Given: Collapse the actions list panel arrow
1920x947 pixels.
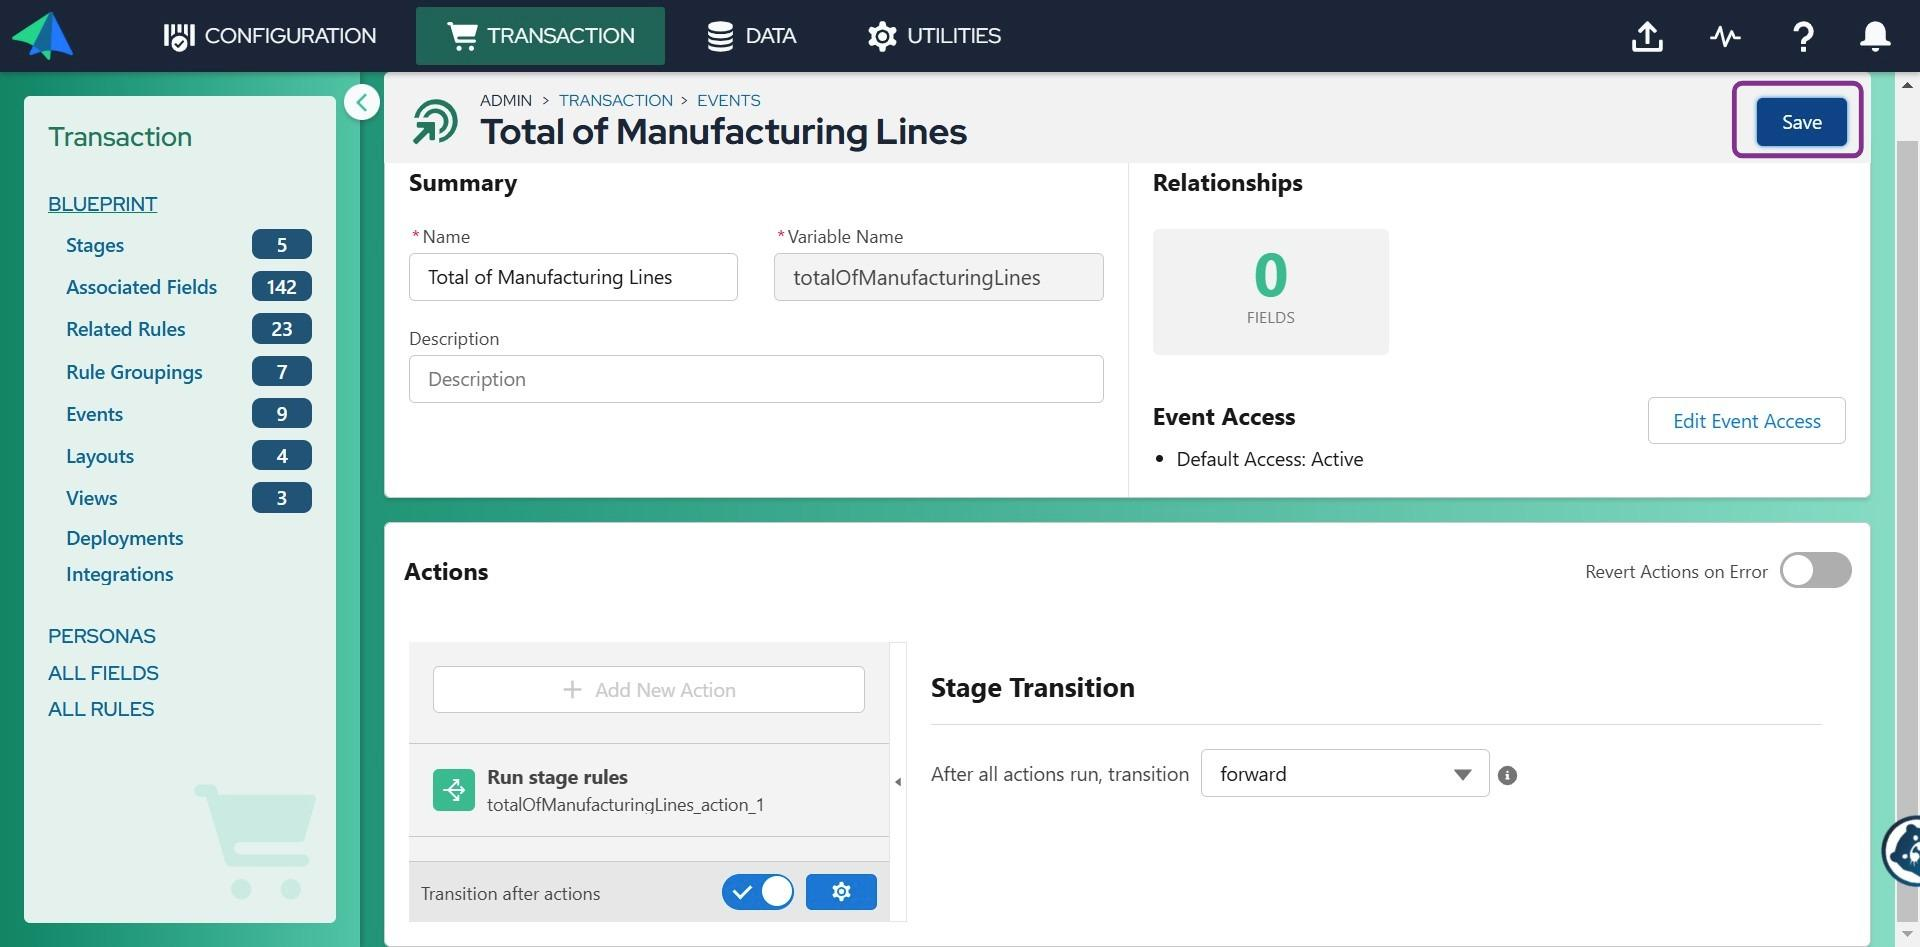Looking at the screenshot, I should 898,782.
